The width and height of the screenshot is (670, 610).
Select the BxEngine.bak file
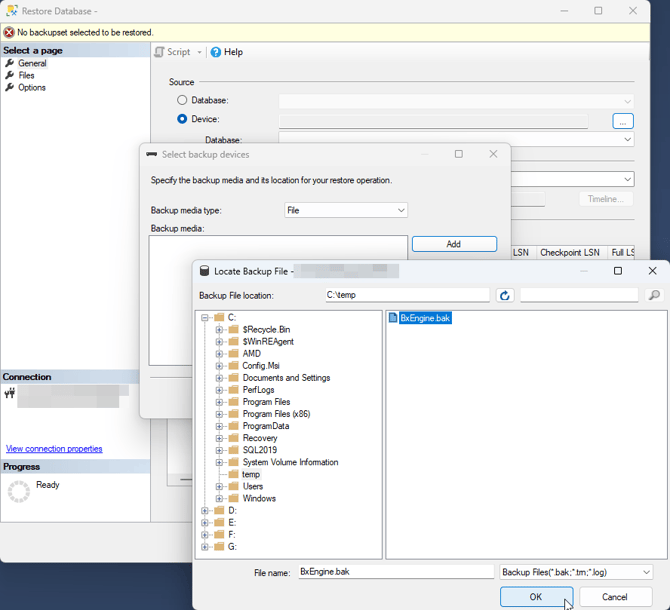pos(425,318)
